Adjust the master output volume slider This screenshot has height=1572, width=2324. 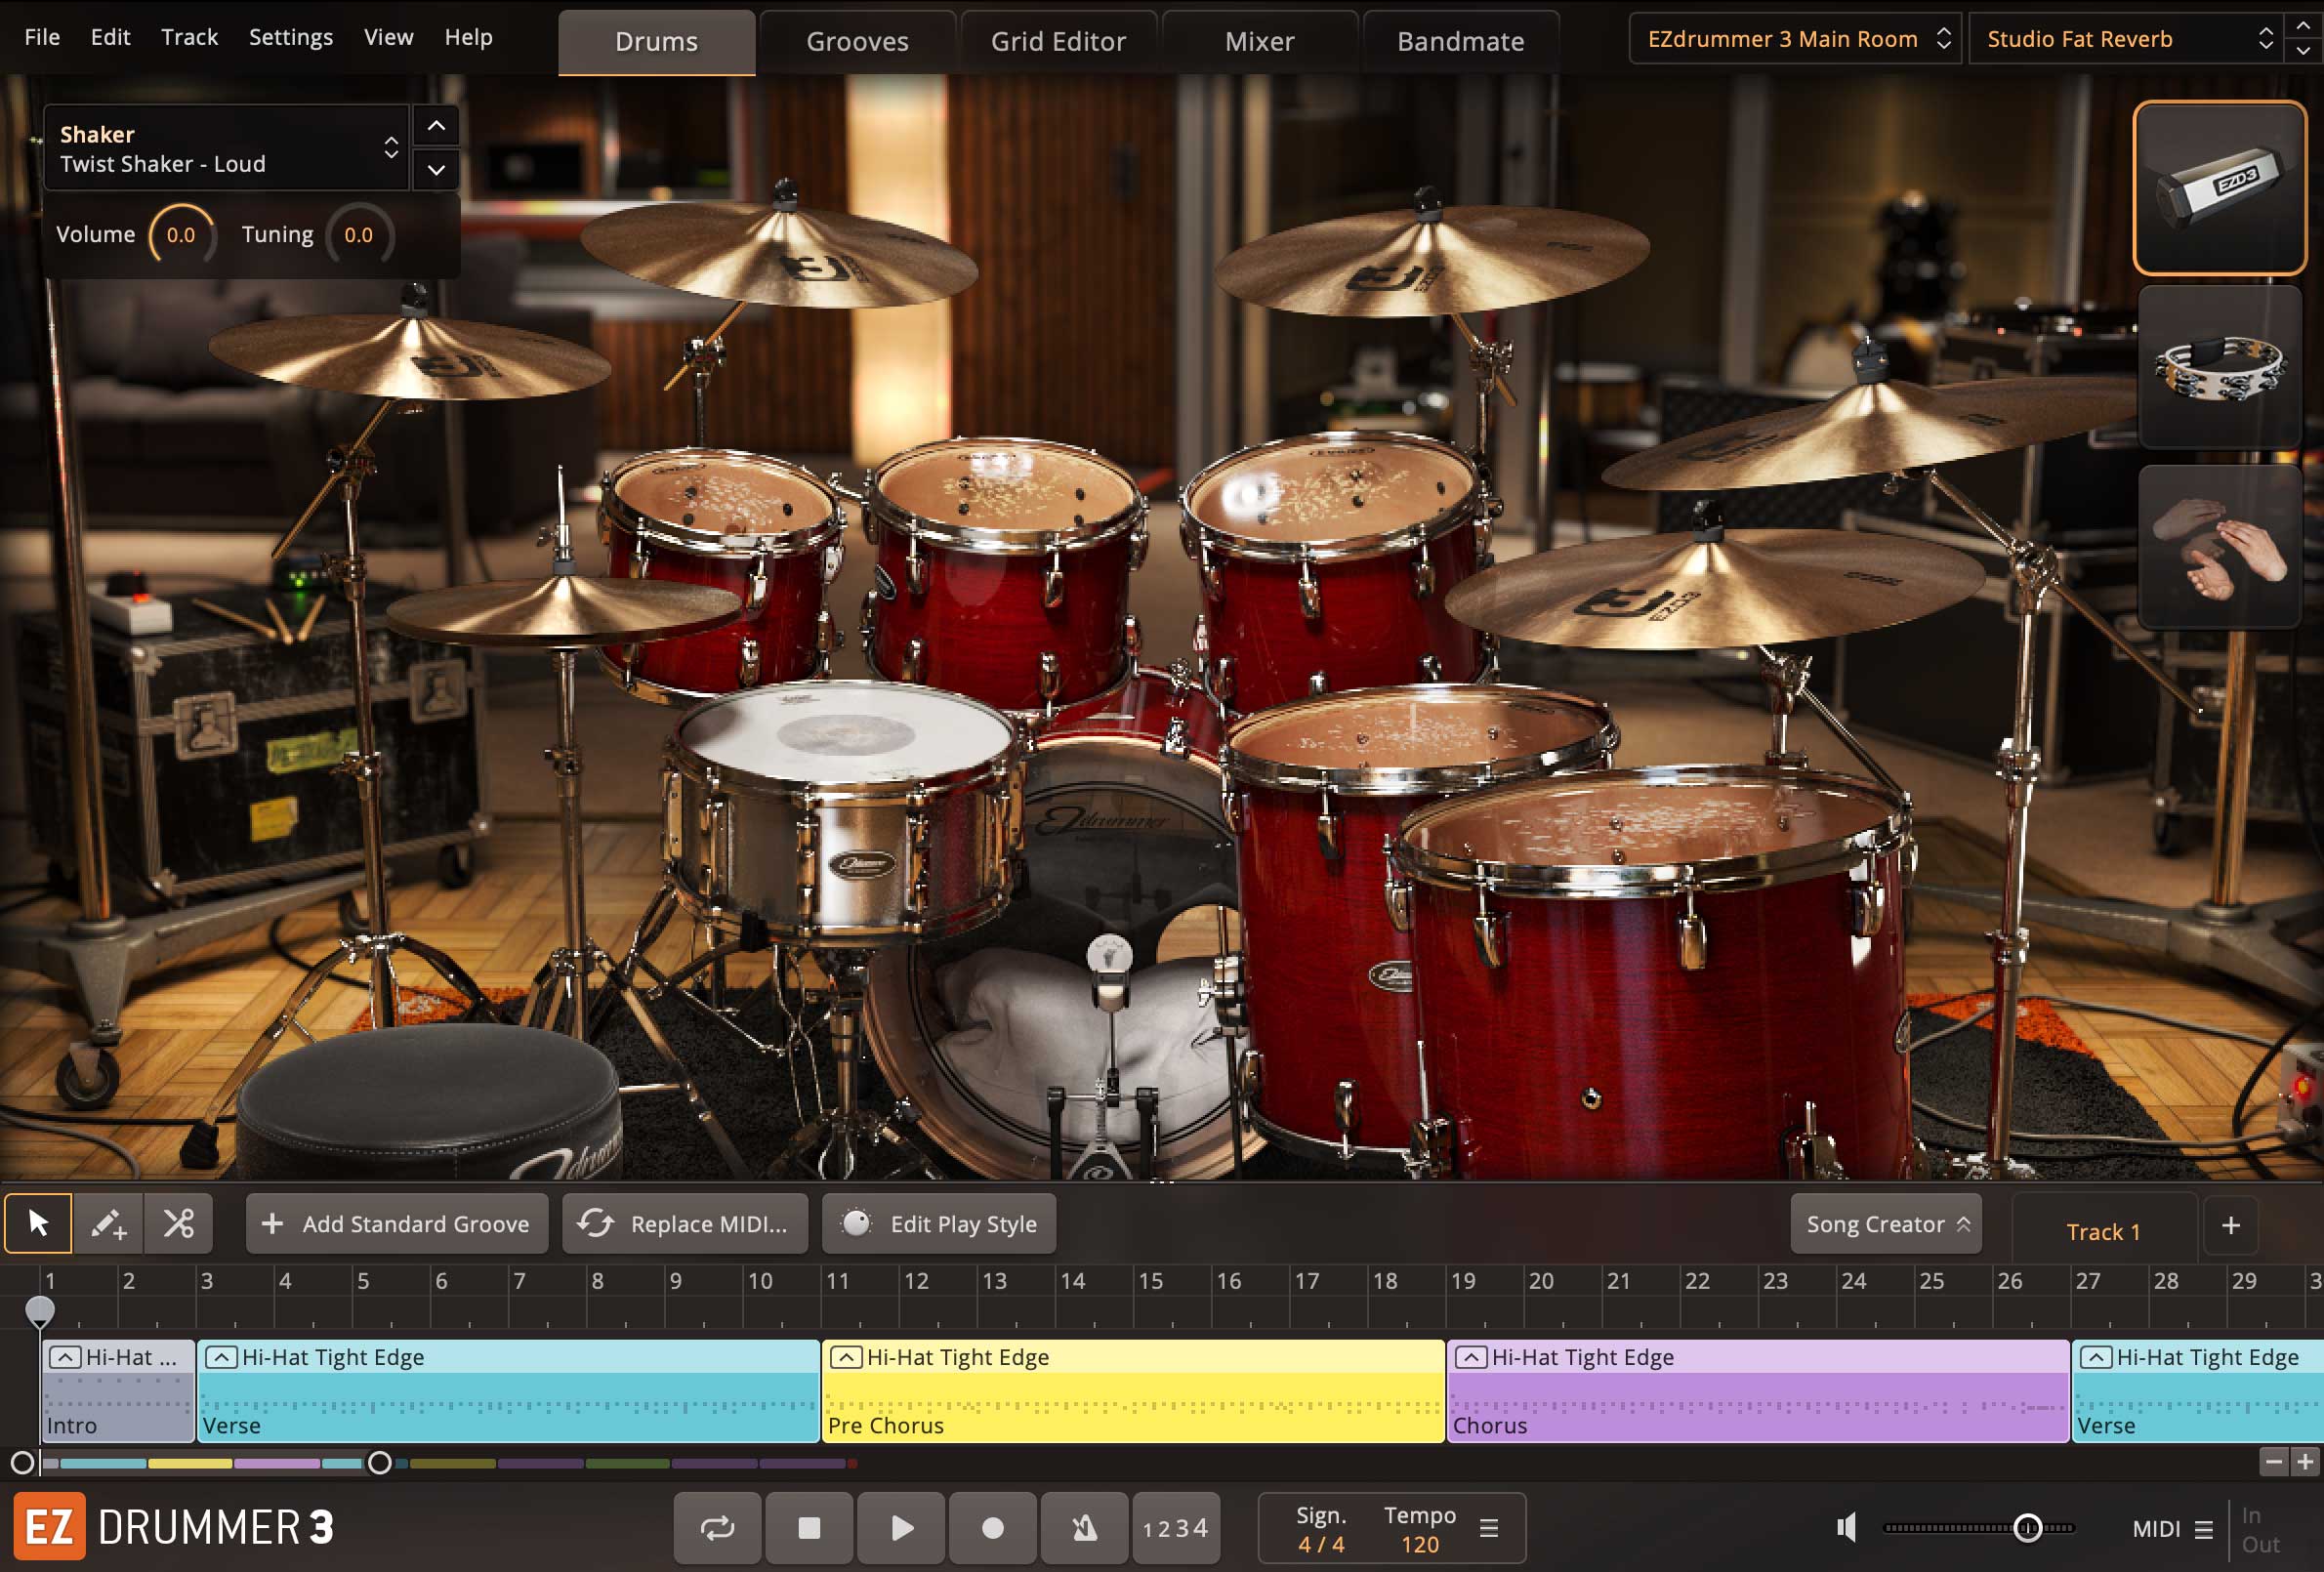point(2027,1528)
